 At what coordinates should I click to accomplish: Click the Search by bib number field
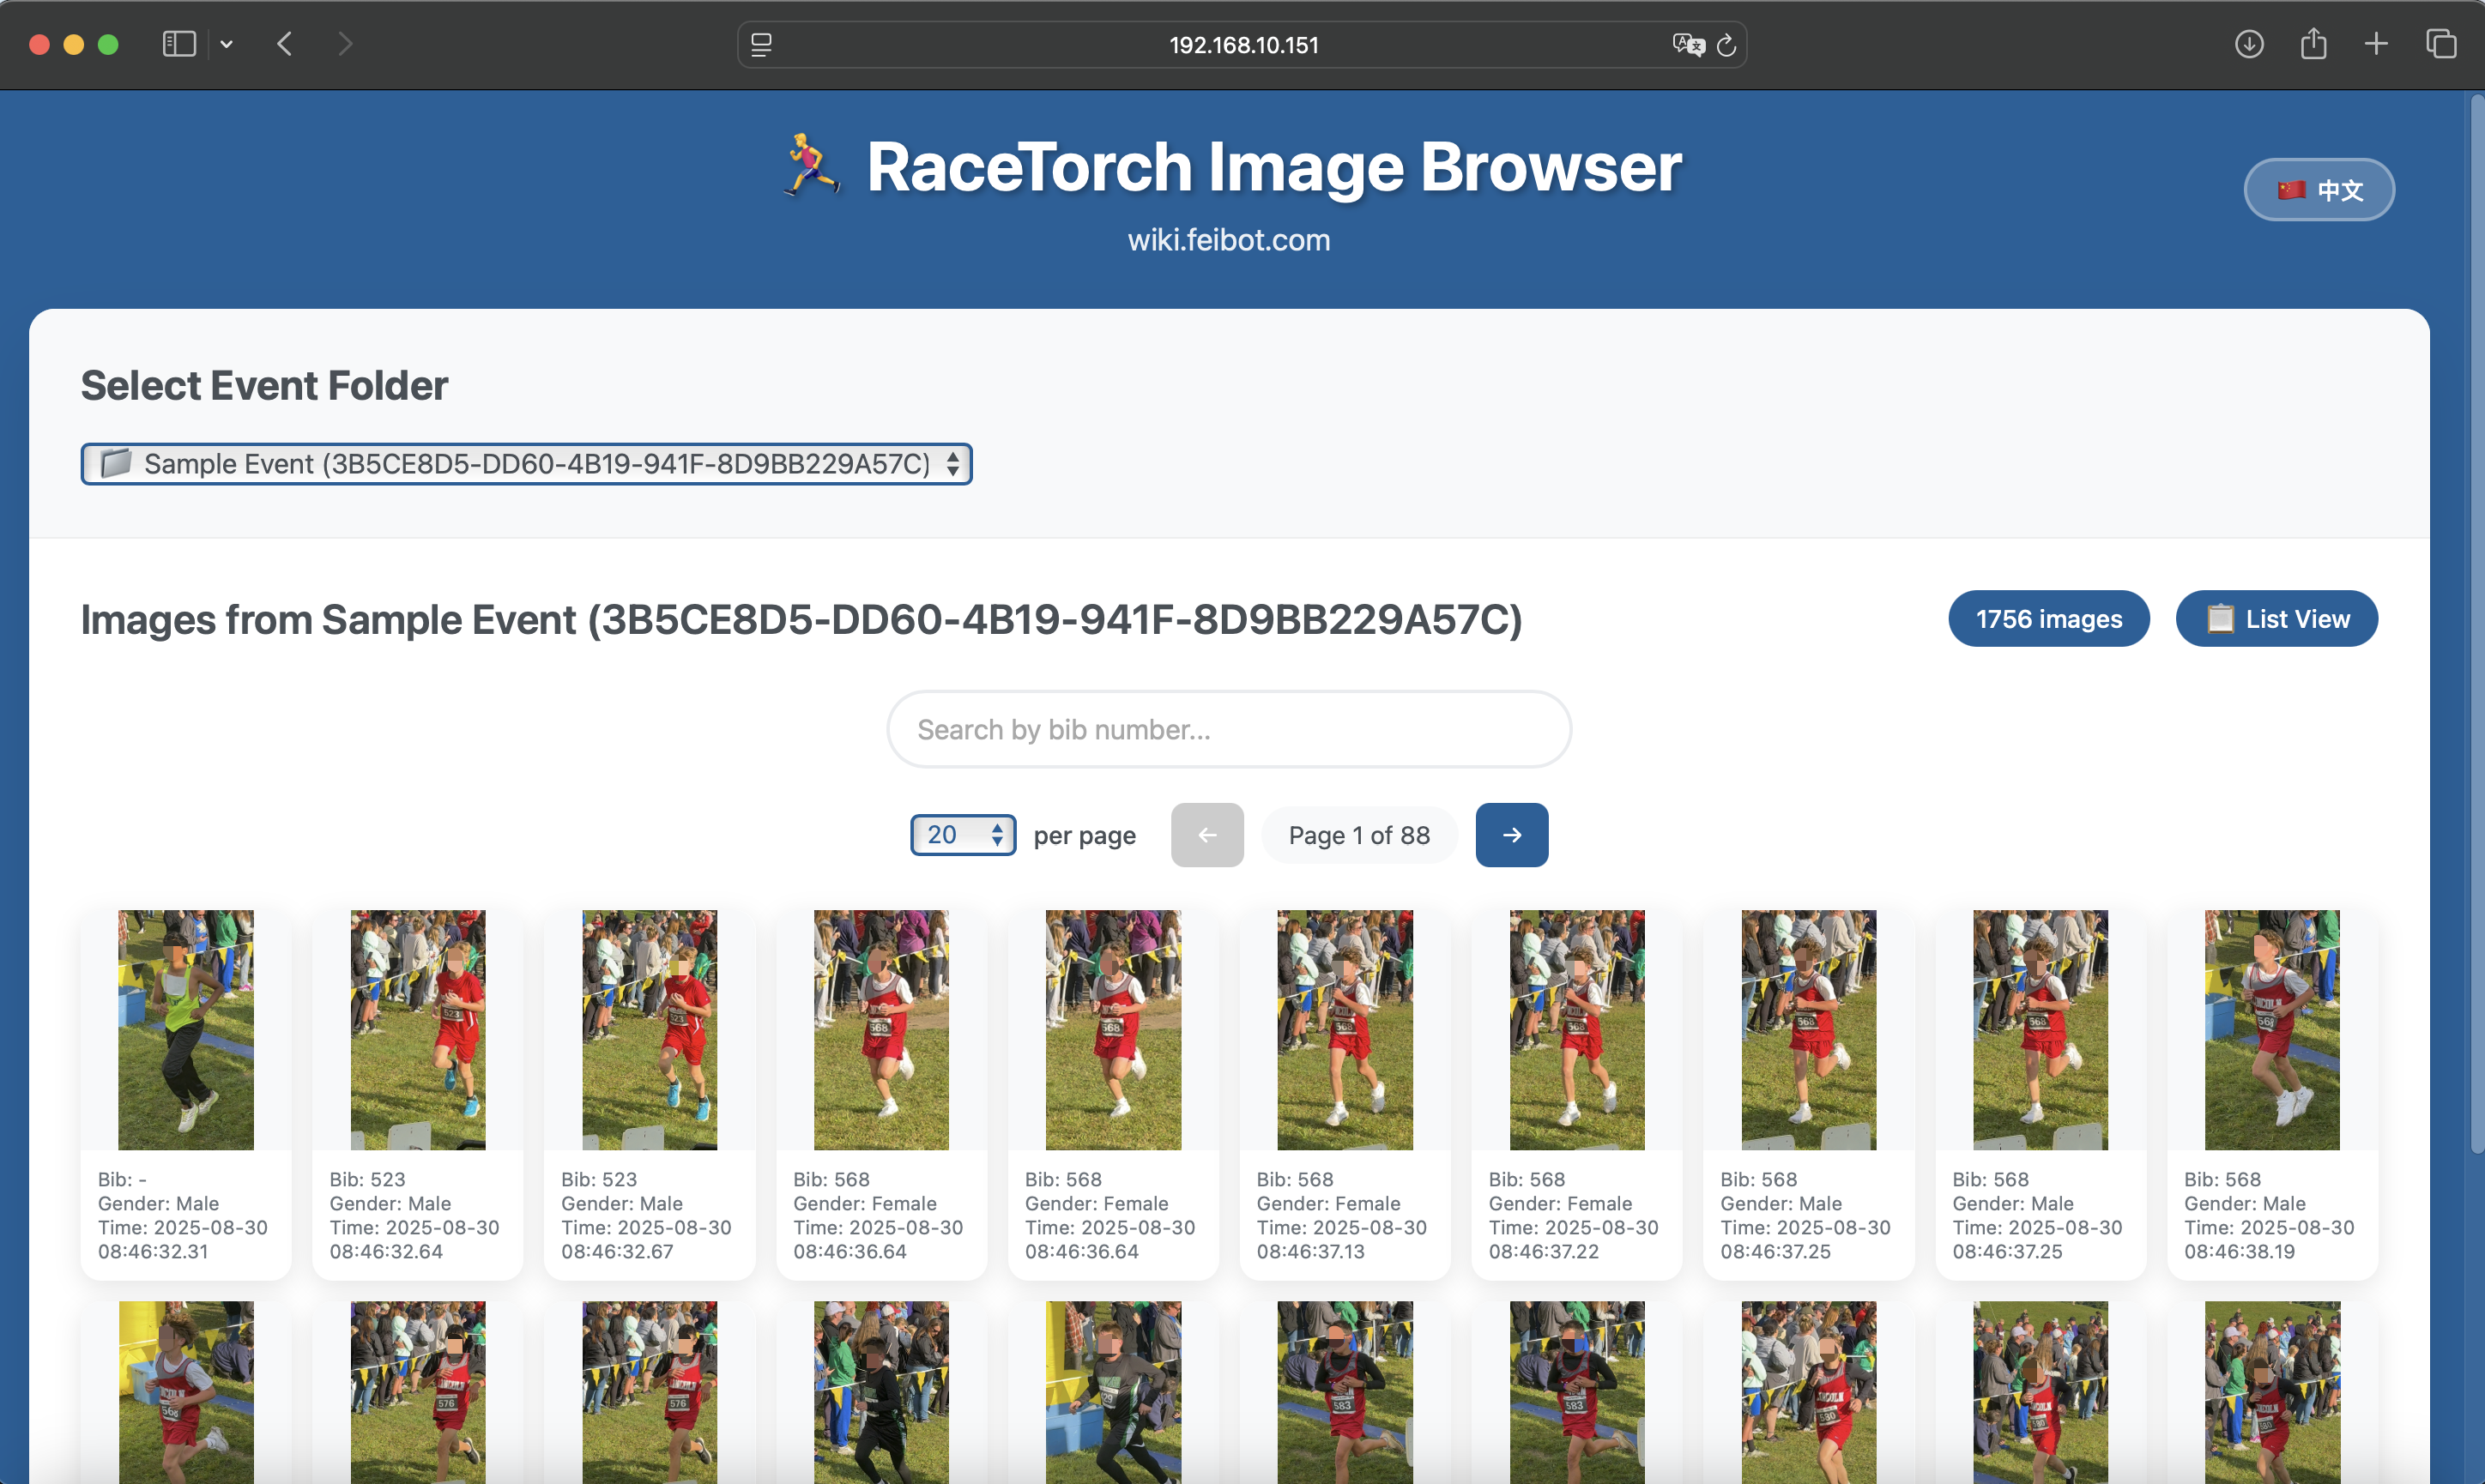point(1228,730)
